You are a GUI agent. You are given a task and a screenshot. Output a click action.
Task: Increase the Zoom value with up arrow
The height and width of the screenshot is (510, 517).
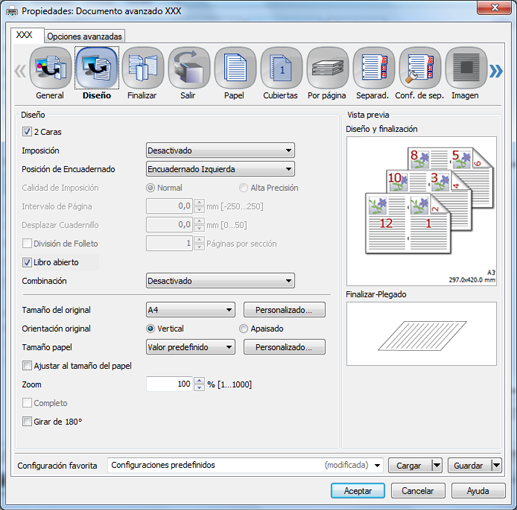[x=199, y=381]
